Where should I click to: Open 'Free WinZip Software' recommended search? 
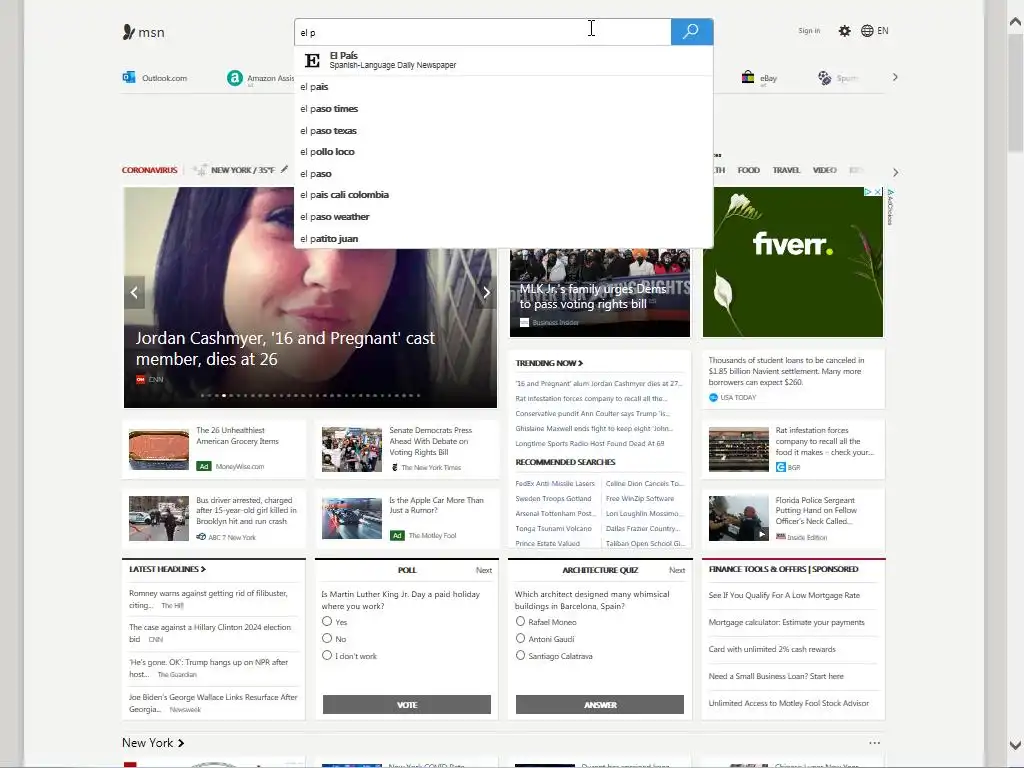tap(640, 498)
